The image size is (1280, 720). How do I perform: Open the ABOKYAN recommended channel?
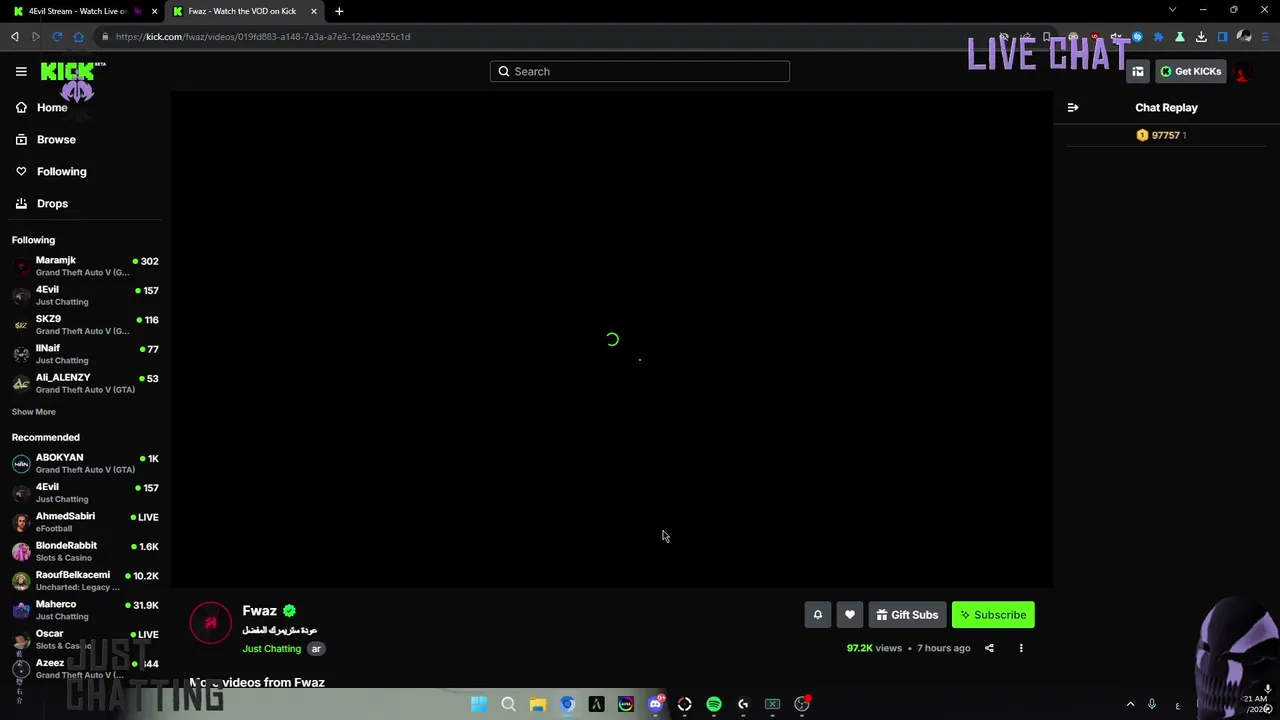85,463
